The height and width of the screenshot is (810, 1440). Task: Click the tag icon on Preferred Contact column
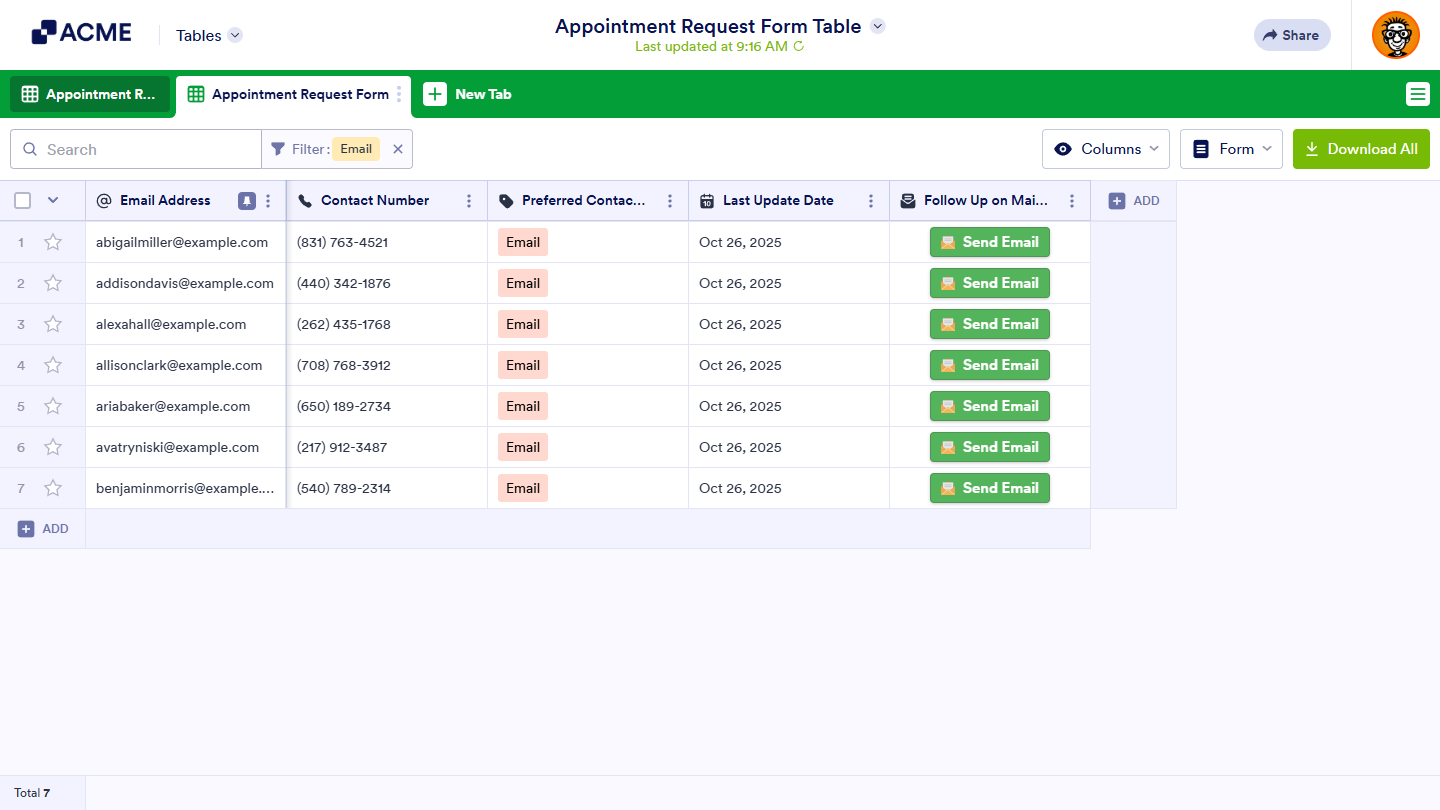click(x=505, y=200)
